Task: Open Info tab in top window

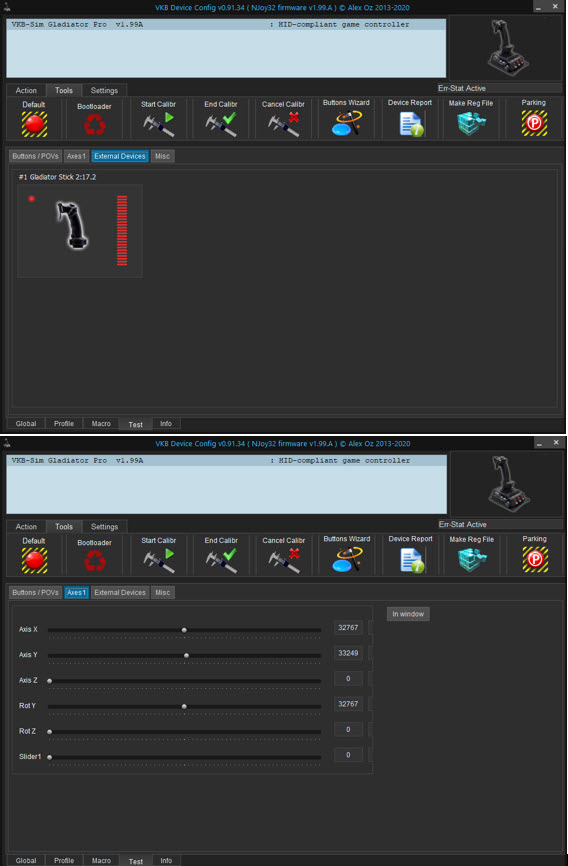Action: point(166,424)
